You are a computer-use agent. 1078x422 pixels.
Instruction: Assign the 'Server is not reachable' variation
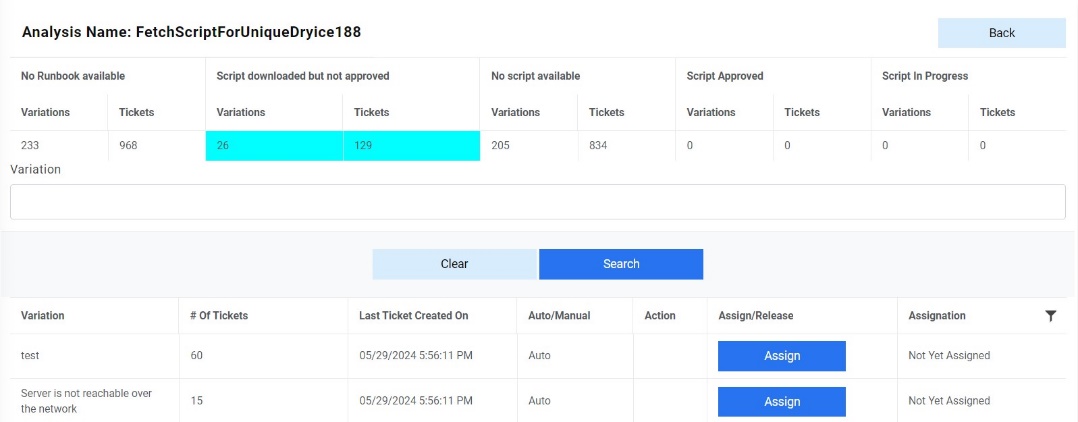[781, 401]
